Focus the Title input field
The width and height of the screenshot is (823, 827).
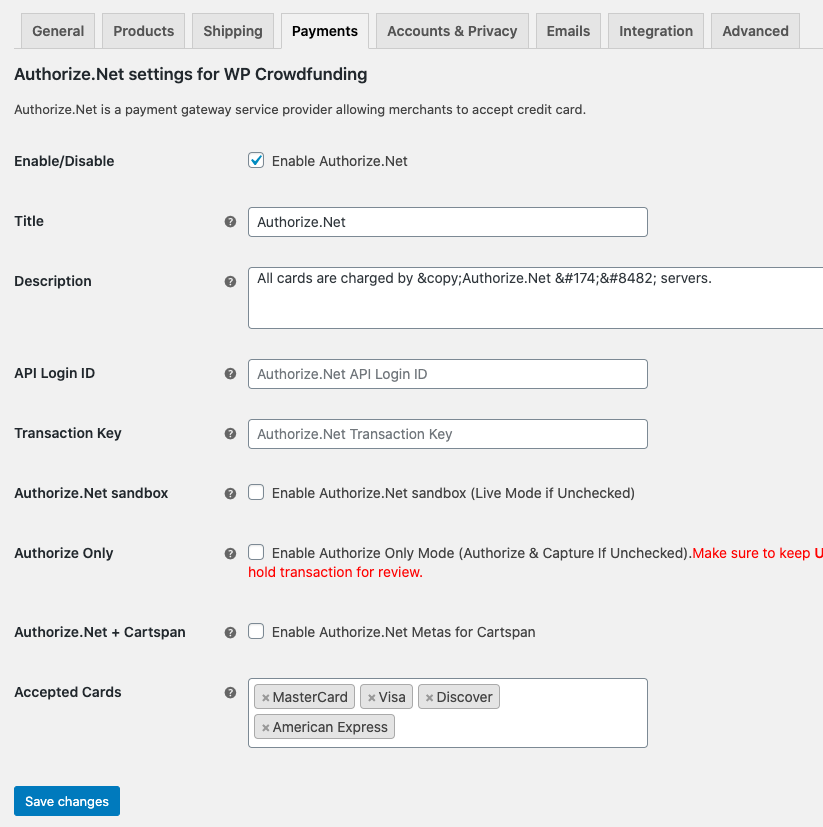tap(448, 222)
